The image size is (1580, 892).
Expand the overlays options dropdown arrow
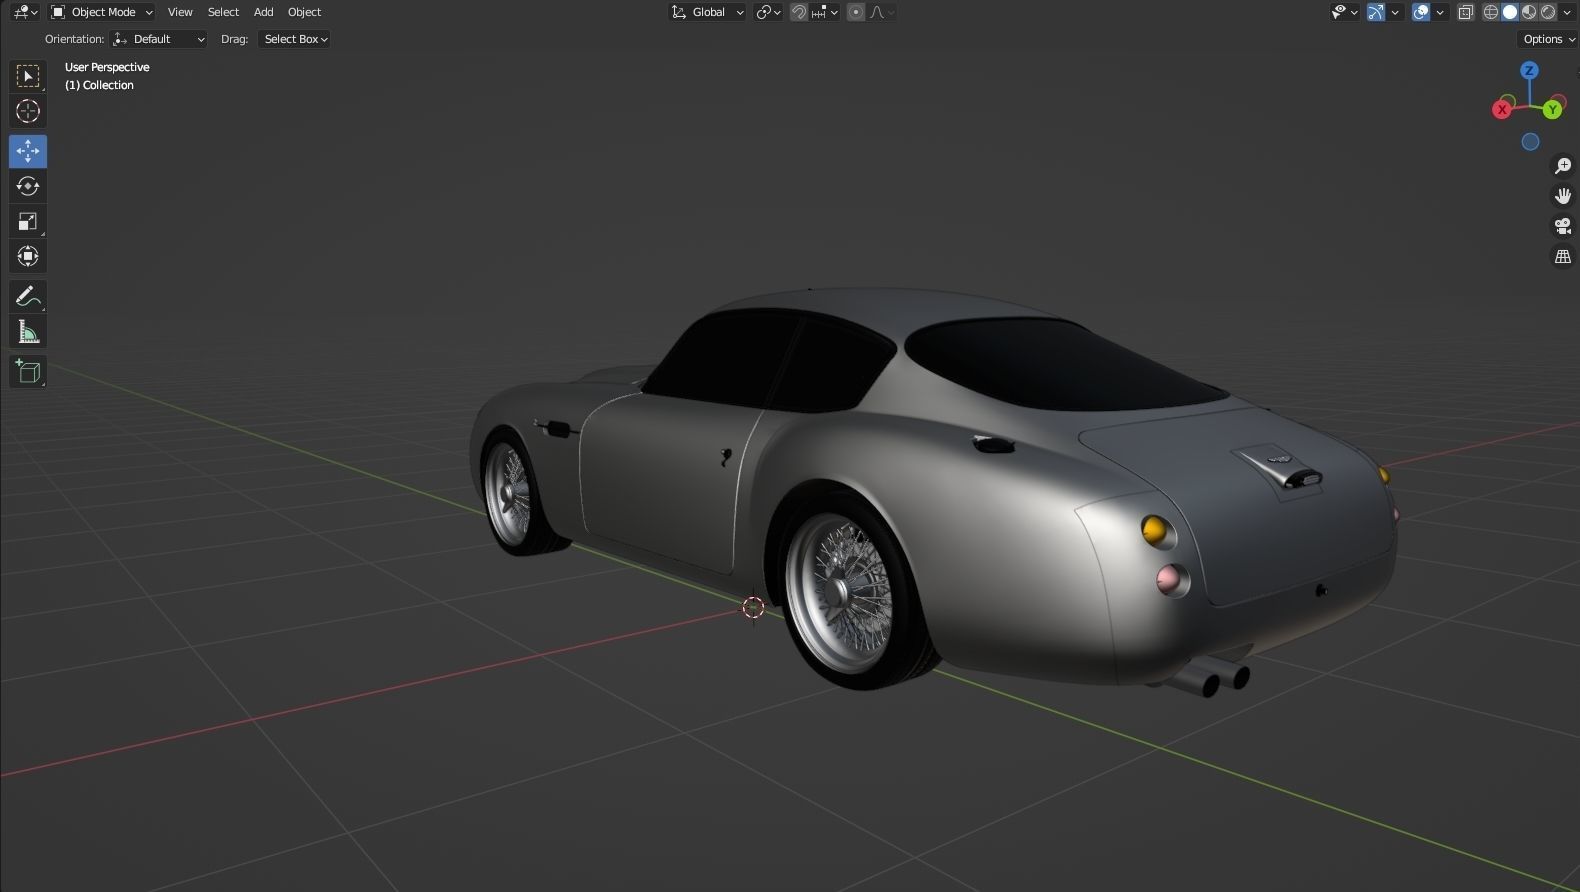click(x=1440, y=12)
